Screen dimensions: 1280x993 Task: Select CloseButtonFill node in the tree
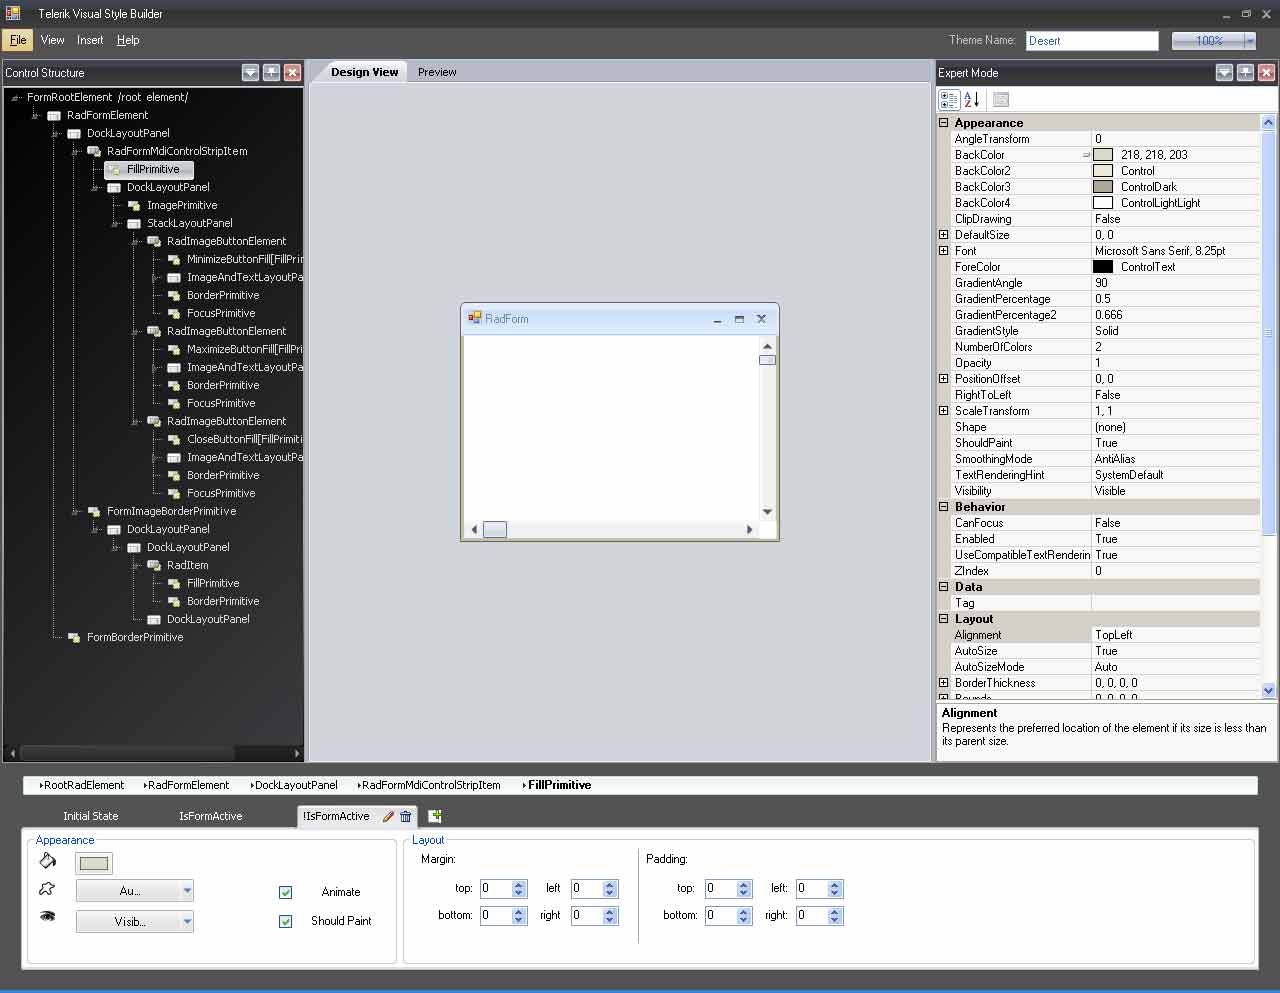(245, 439)
